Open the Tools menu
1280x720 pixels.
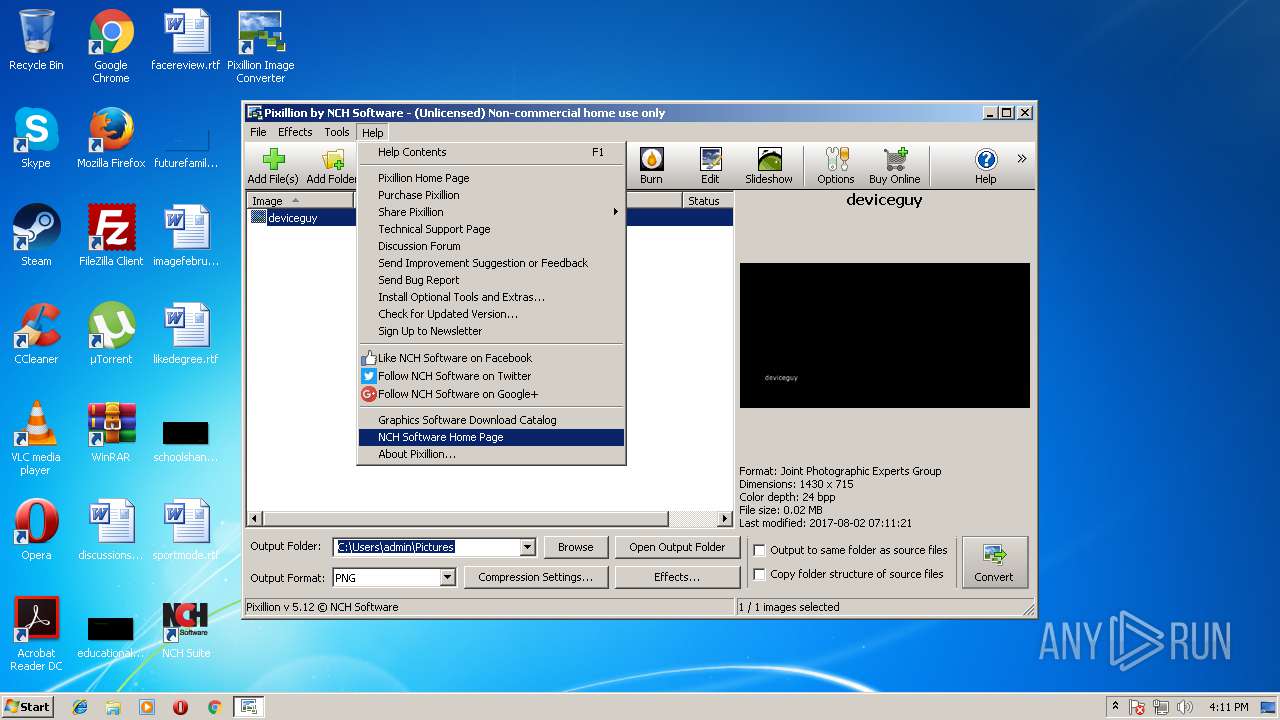337,132
